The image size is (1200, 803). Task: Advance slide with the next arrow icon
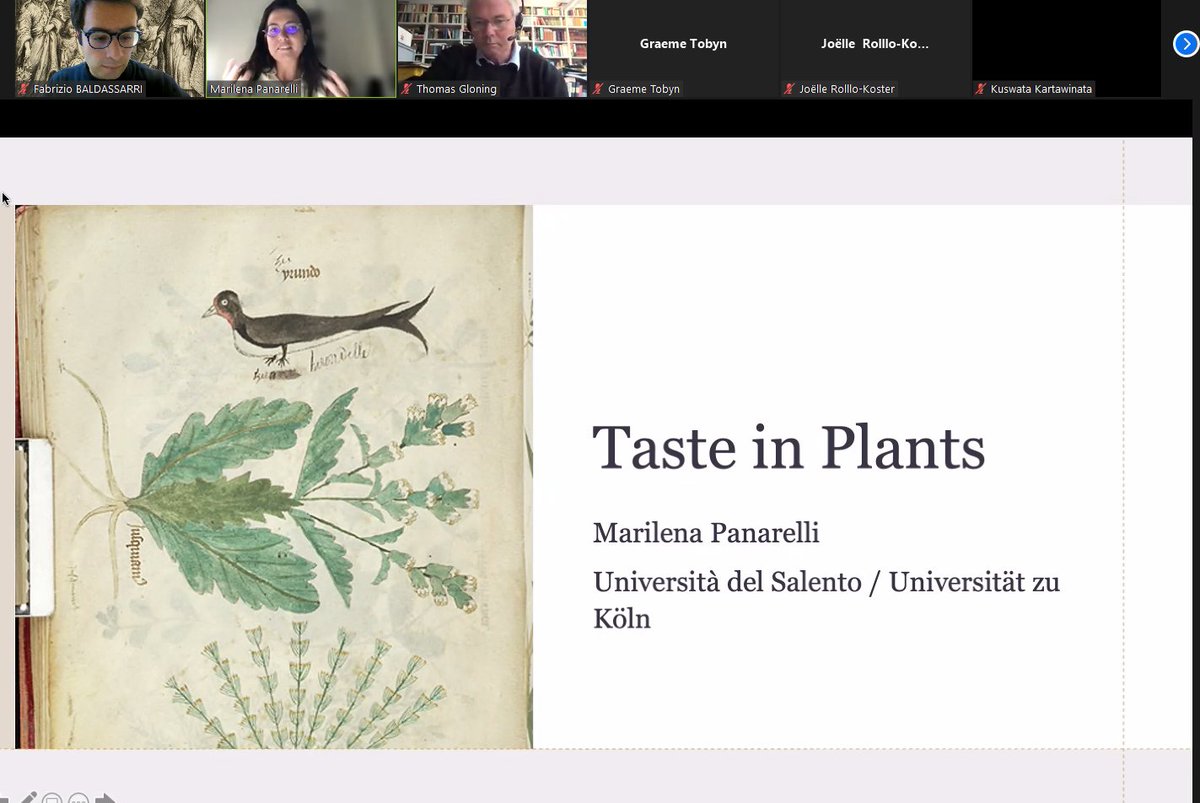(x=104, y=798)
